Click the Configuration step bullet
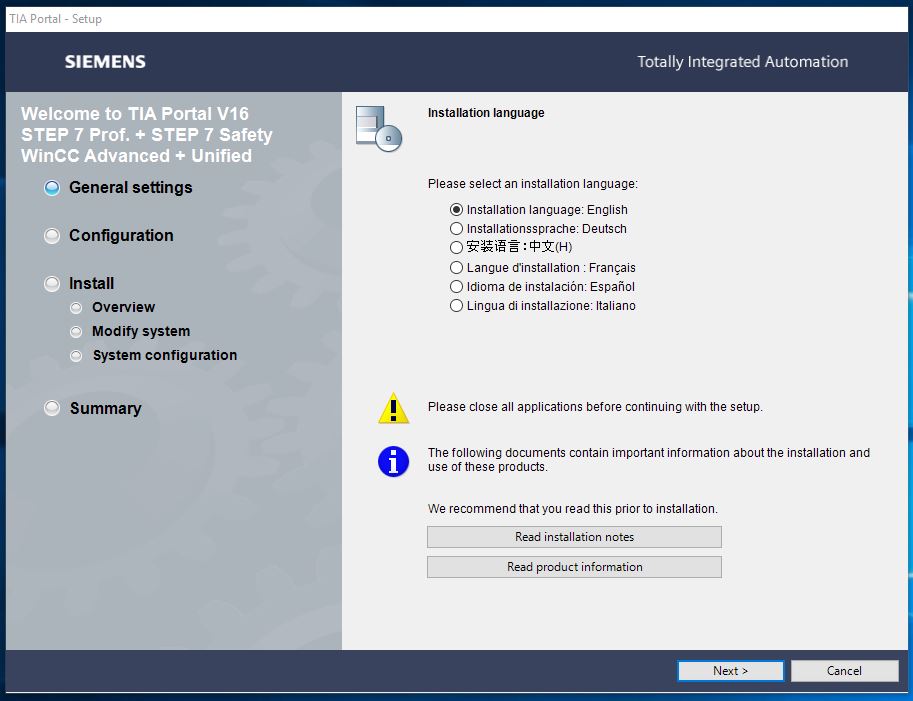This screenshot has width=913, height=701. [52, 236]
